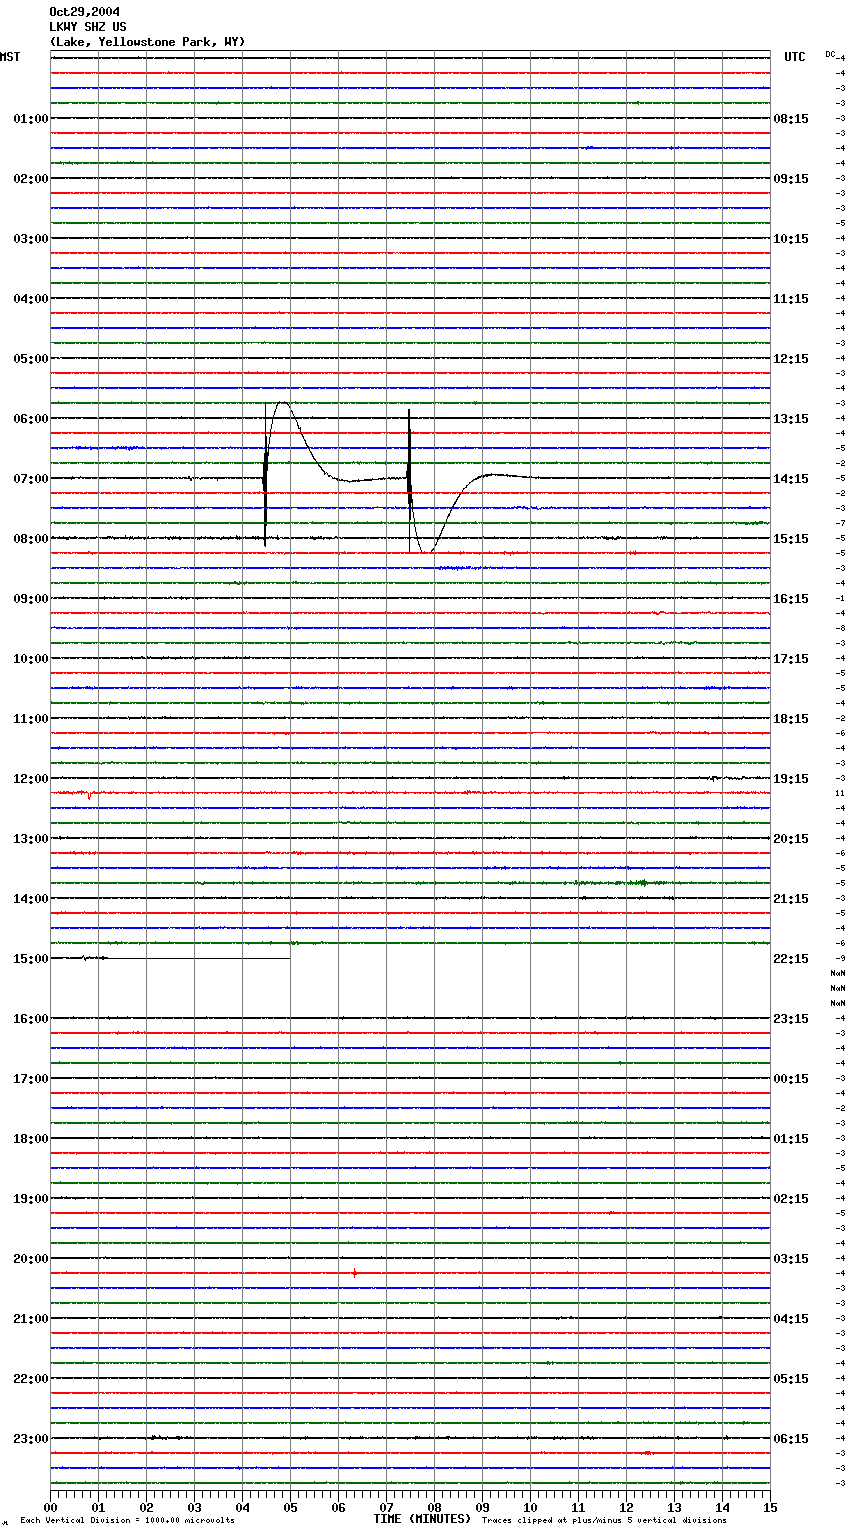Viewport: 850px width, 1534px height.
Task: Click the 'DC' offset column header
Action: click(x=830, y=54)
